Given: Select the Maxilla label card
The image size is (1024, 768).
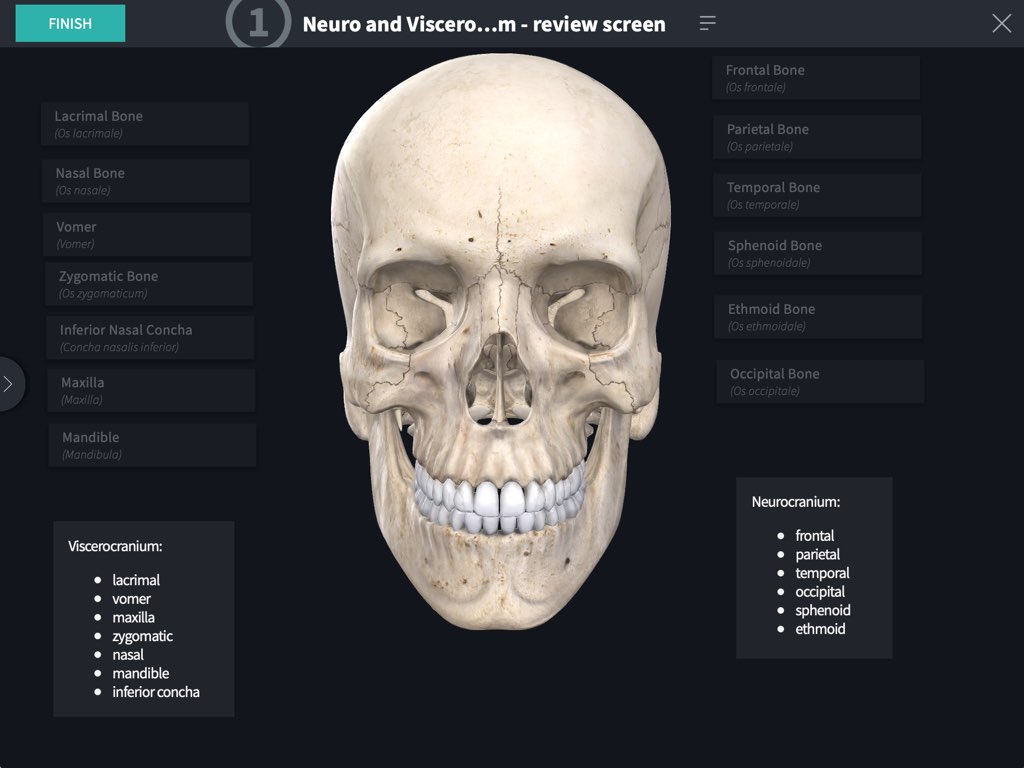Looking at the screenshot, I should pyautogui.click(x=151, y=390).
